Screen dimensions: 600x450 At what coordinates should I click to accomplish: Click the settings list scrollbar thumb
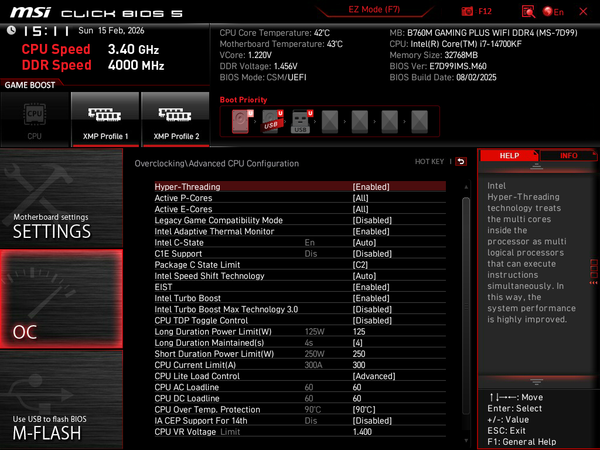click(466, 305)
